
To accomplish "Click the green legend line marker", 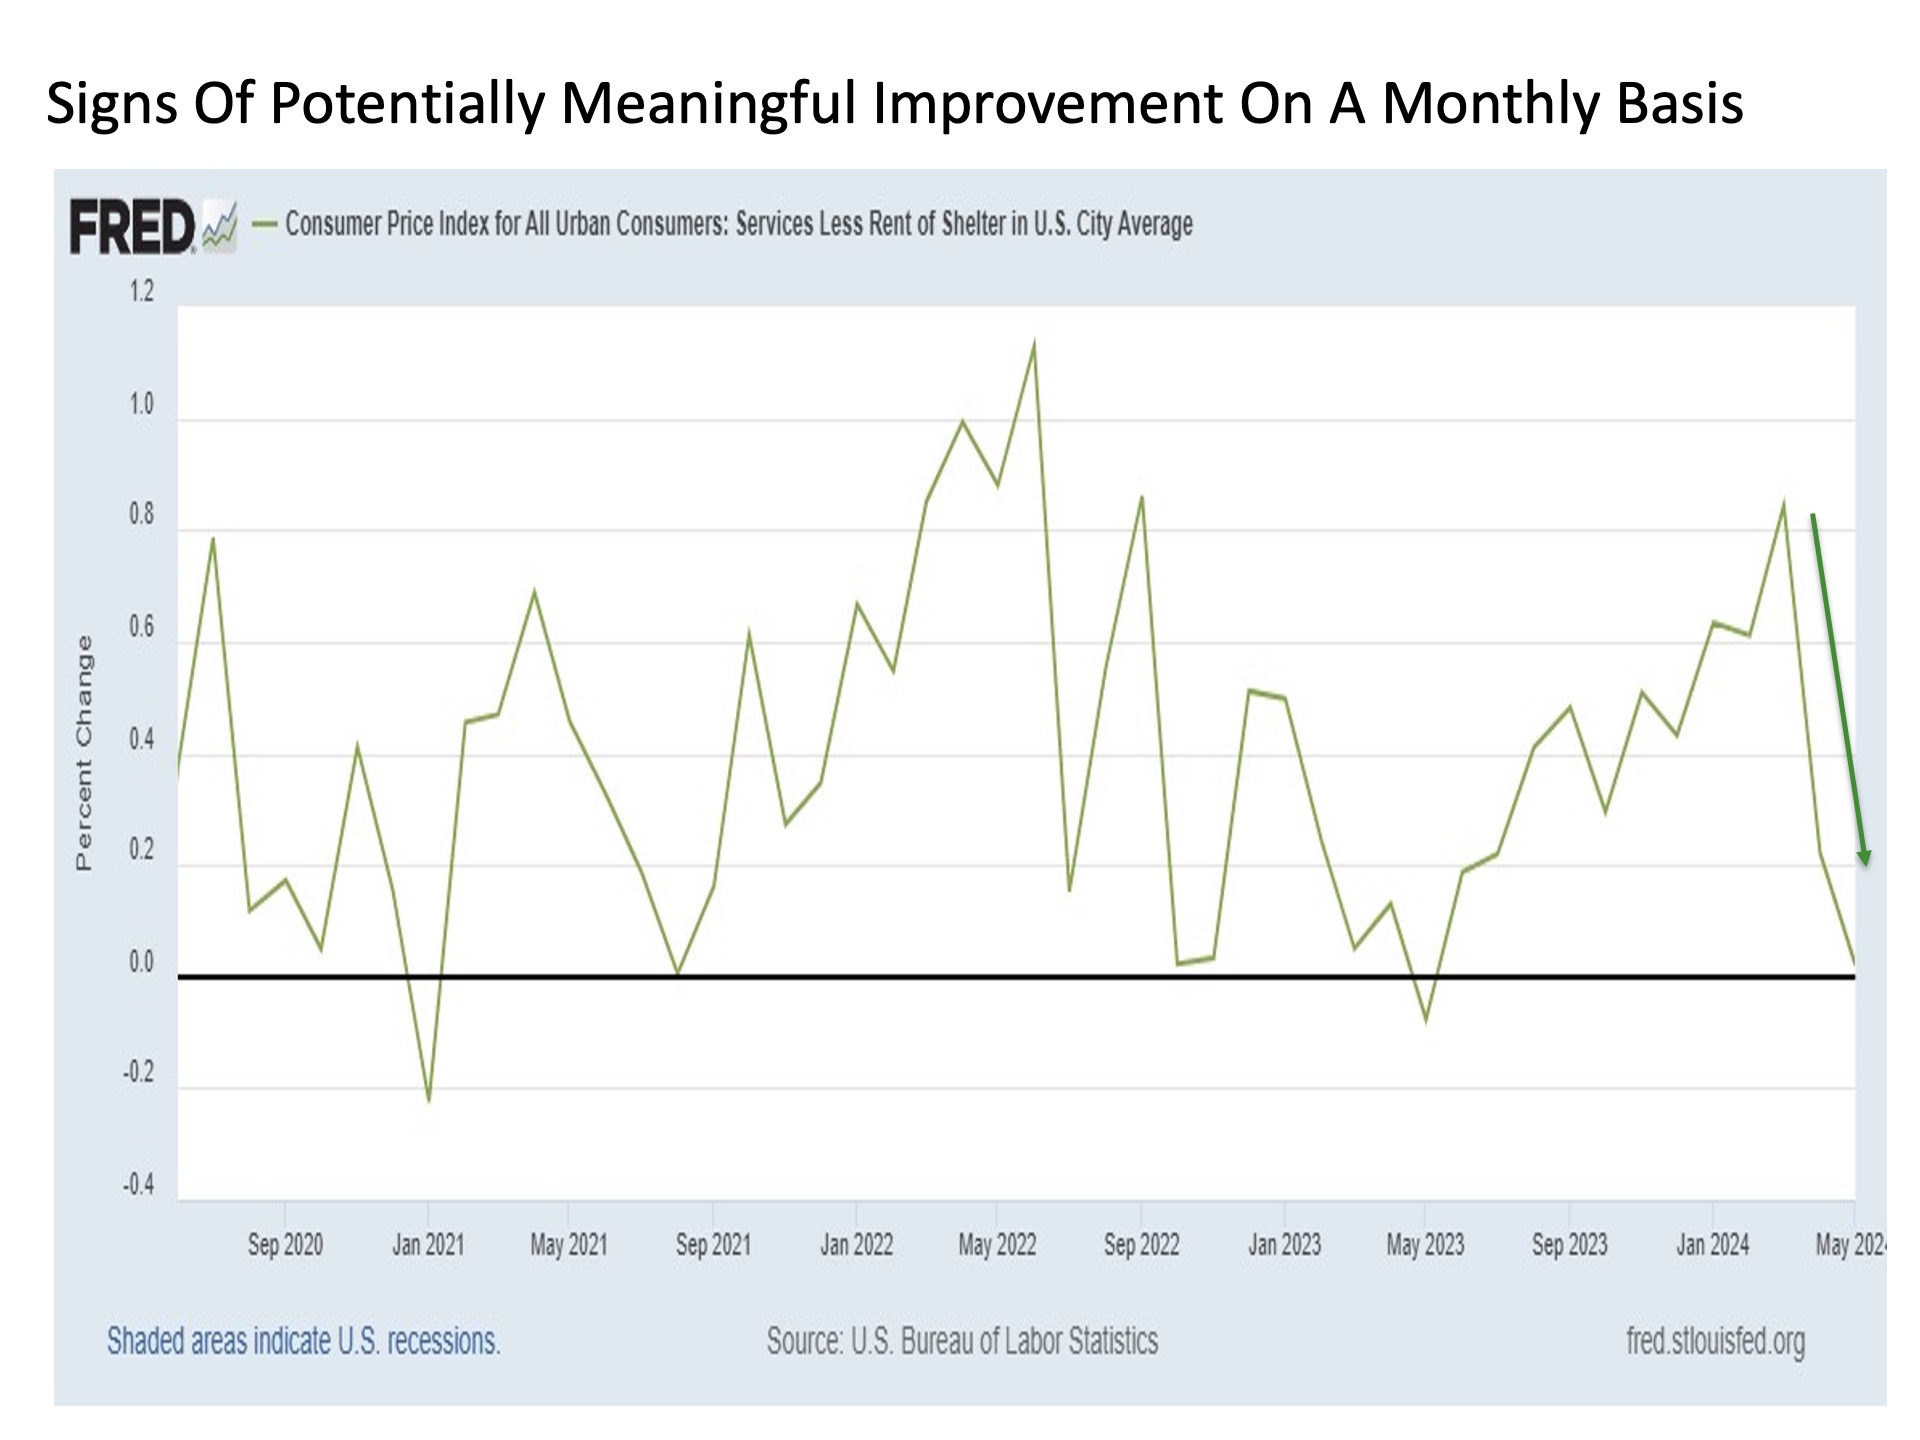I will tap(264, 224).
